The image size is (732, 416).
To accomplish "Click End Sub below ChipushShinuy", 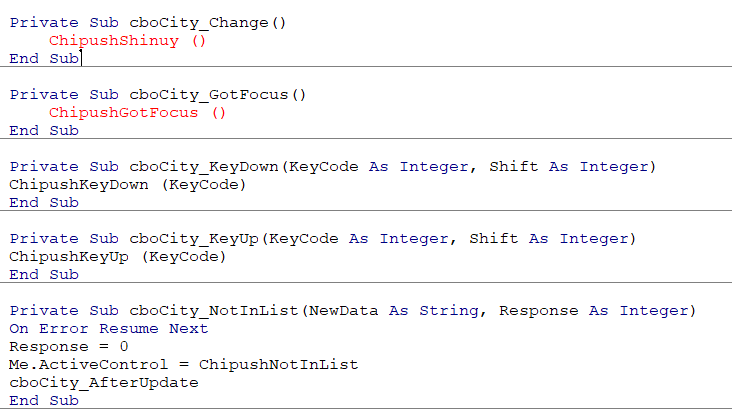I will (44, 59).
